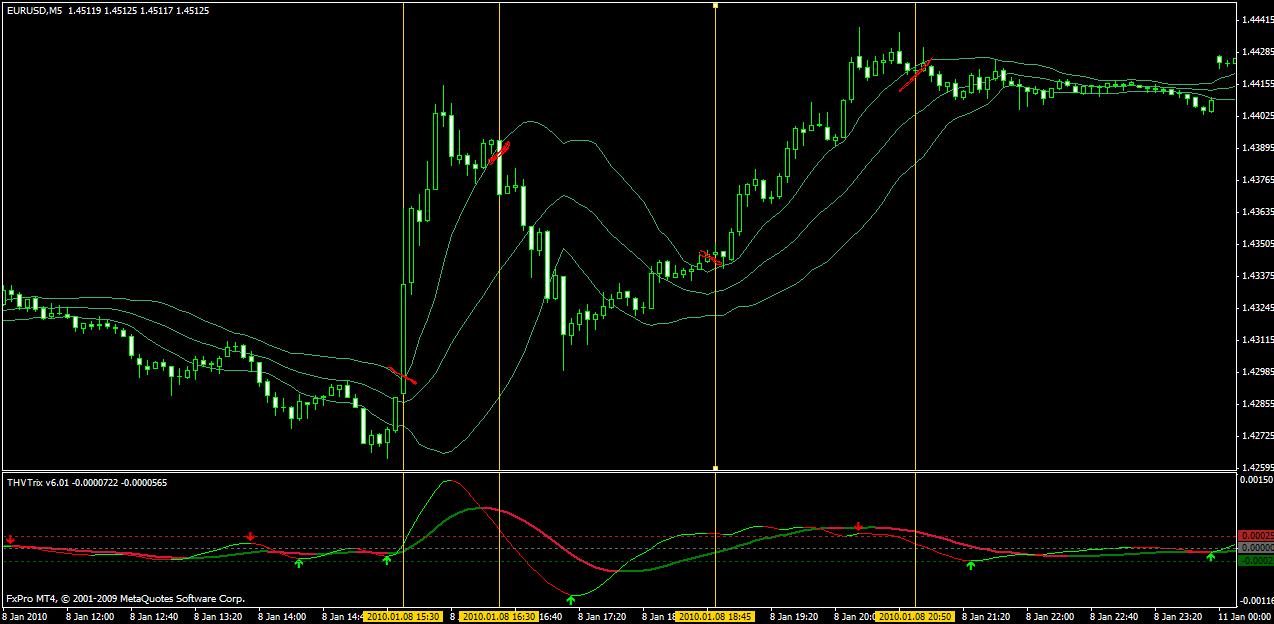Screen dimensions: 1274x624
Task: Click the red sell arrow near 13:20
Action: tap(250, 537)
